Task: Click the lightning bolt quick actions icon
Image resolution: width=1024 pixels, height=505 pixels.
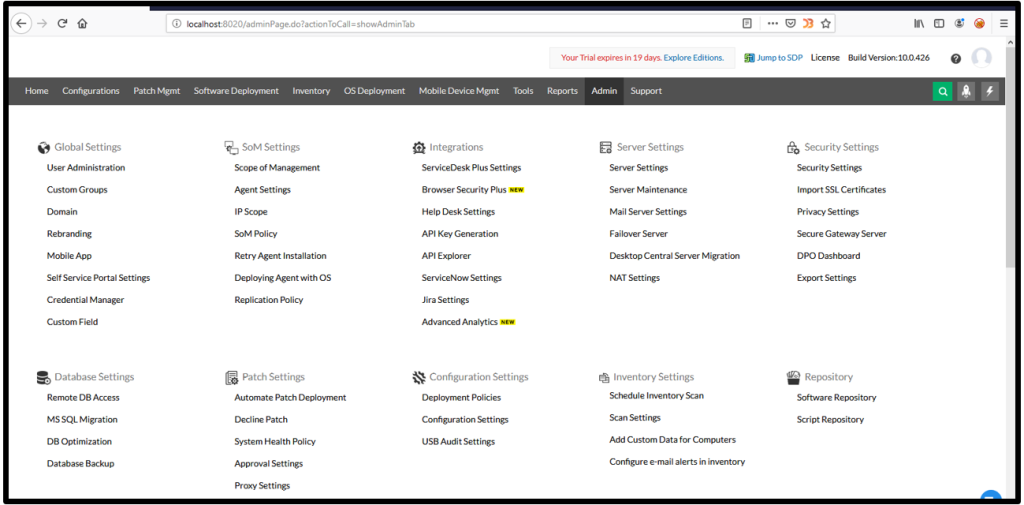Action: [x=989, y=91]
